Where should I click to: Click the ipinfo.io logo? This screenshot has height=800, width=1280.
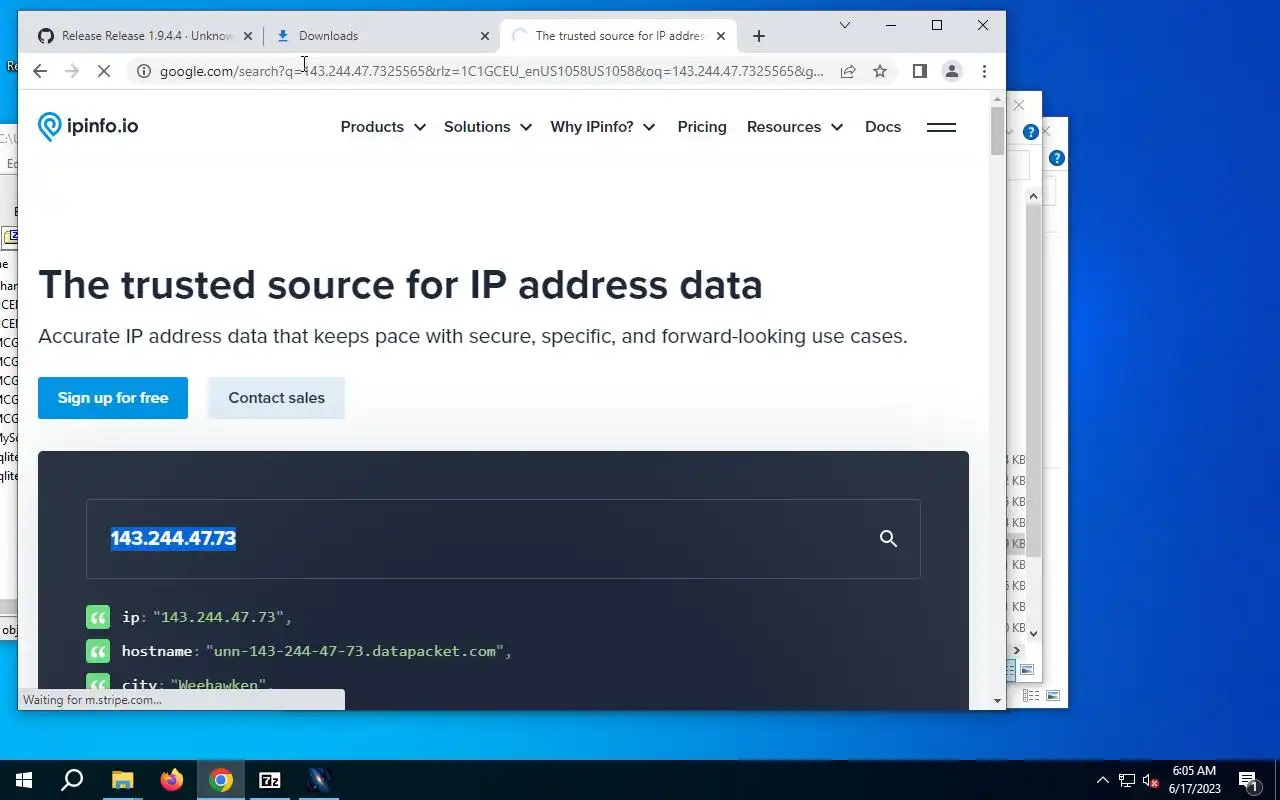[88, 127]
